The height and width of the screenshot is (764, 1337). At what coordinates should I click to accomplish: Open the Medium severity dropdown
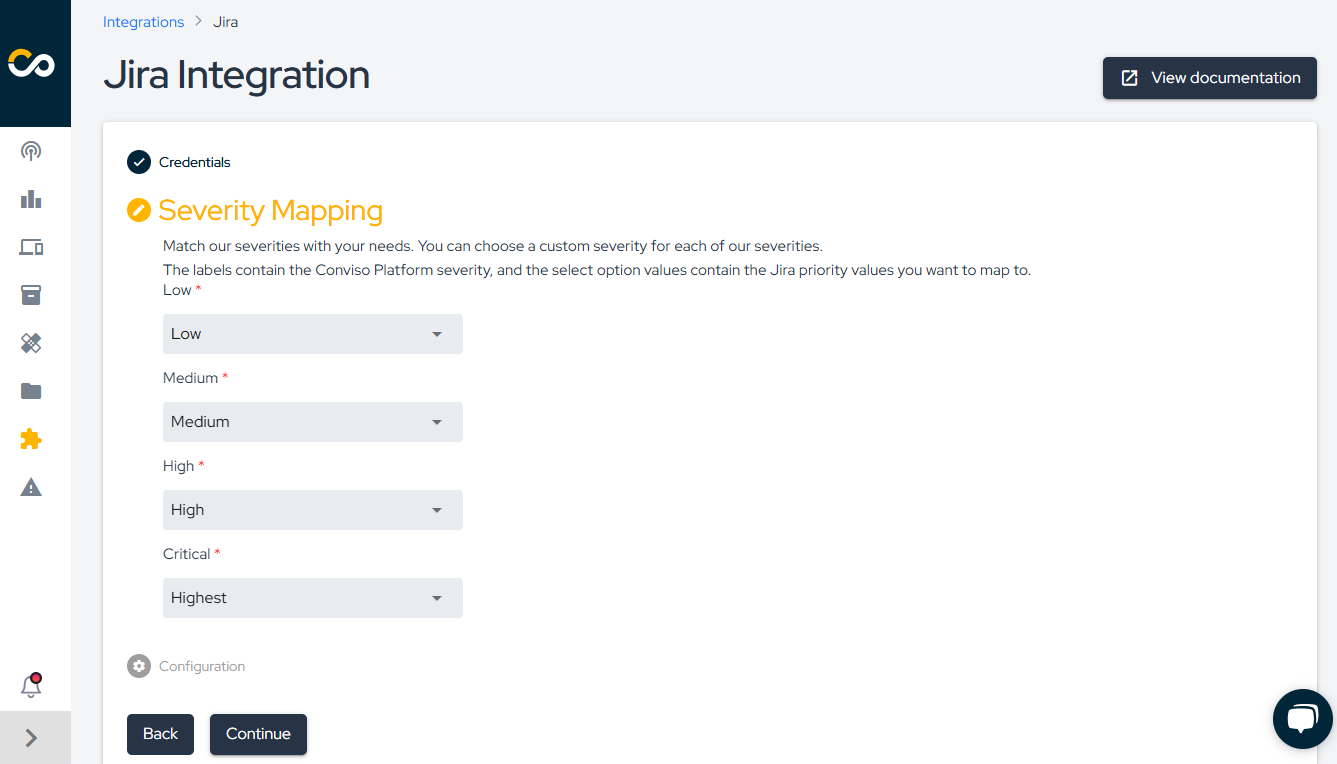[x=313, y=422]
